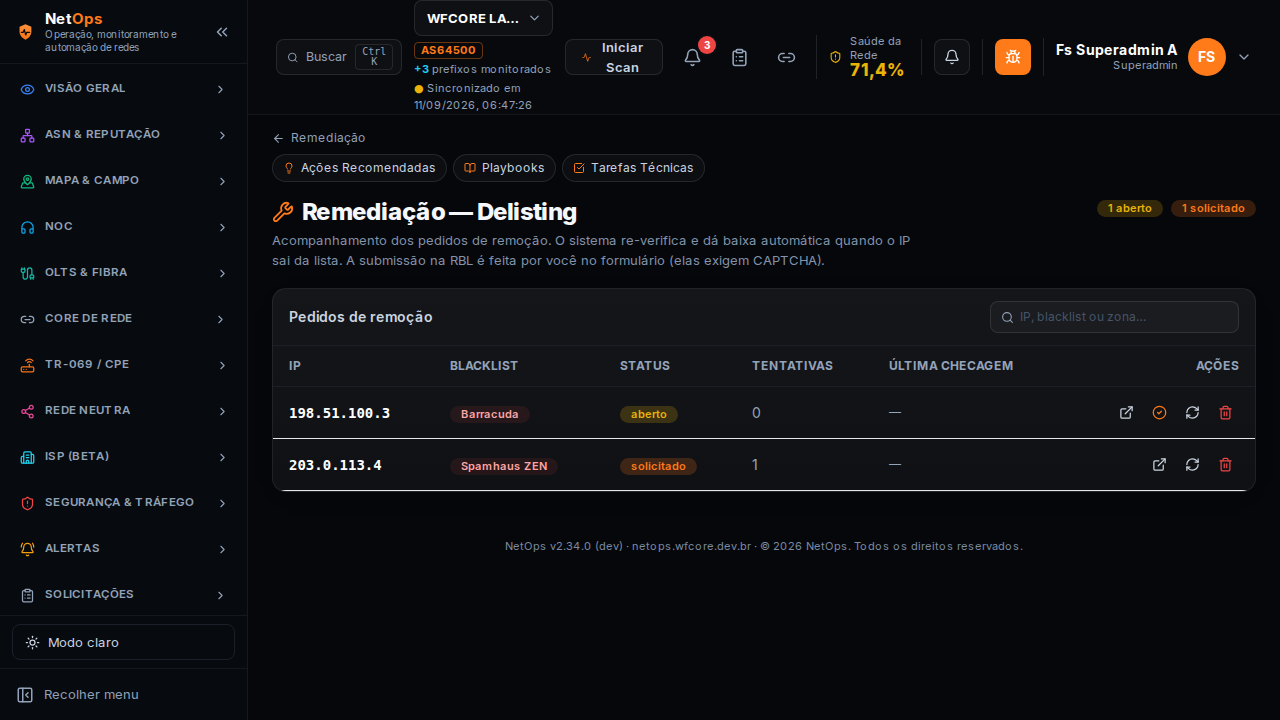The width and height of the screenshot is (1280, 720).
Task: Click the link chain icon in header
Action: [x=787, y=57]
